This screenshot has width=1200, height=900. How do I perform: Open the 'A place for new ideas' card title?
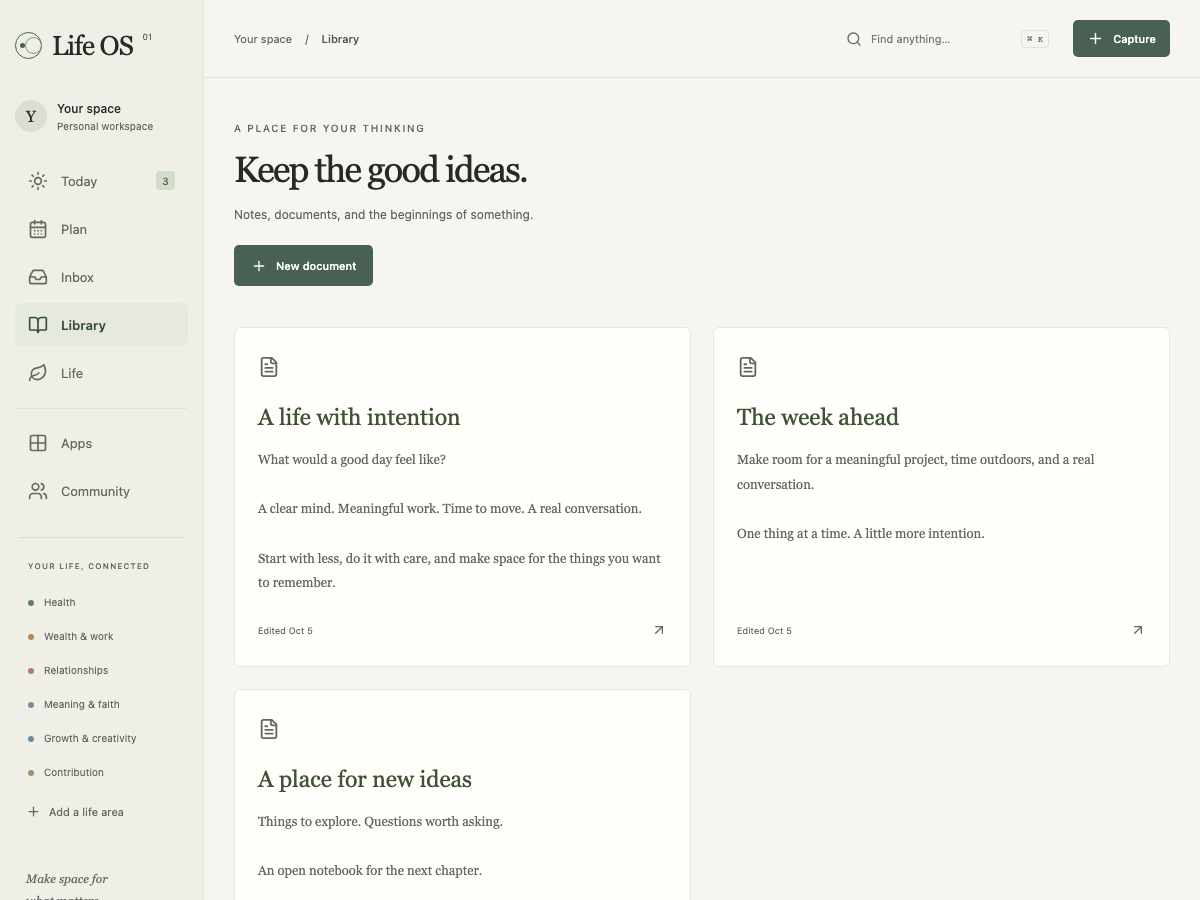365,779
